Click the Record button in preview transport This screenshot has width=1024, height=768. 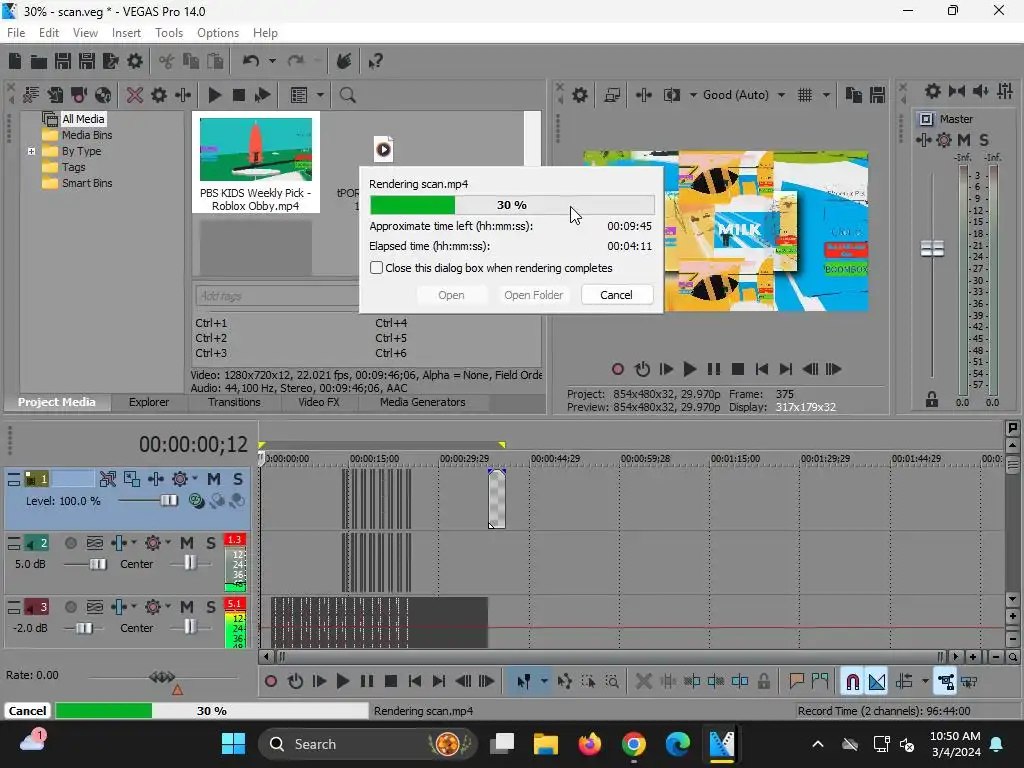pyautogui.click(x=618, y=370)
